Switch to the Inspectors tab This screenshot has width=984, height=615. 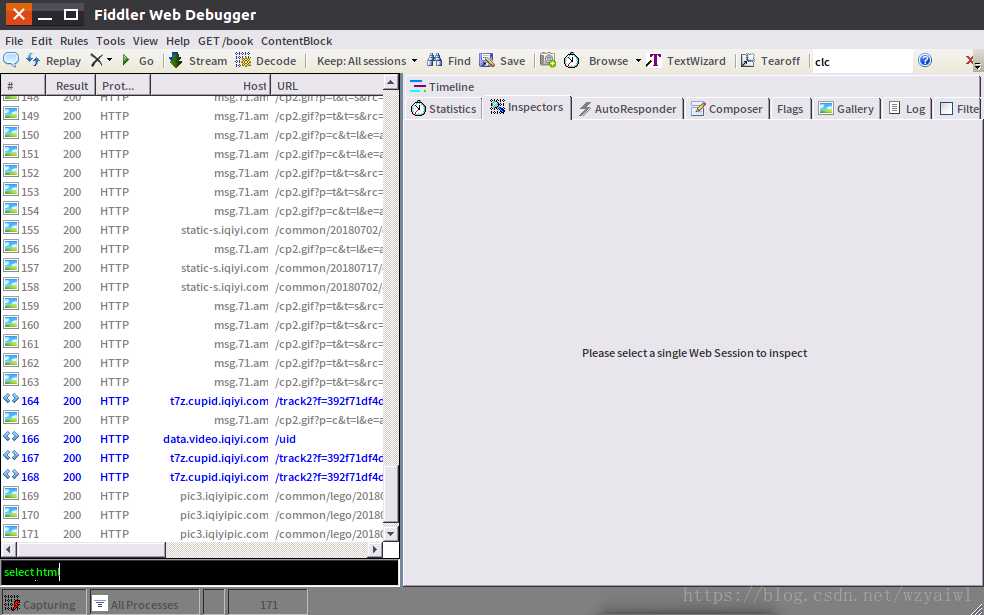(527, 107)
